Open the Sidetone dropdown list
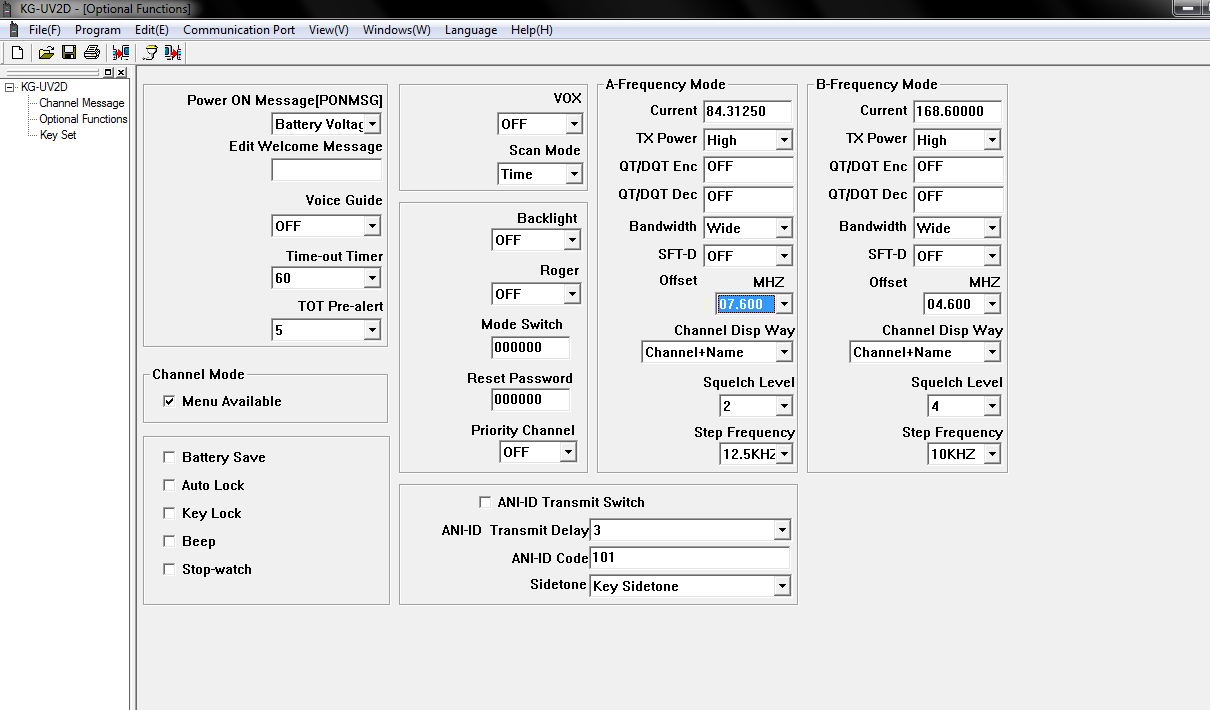The height and width of the screenshot is (710, 1210). pyautogui.click(x=781, y=586)
